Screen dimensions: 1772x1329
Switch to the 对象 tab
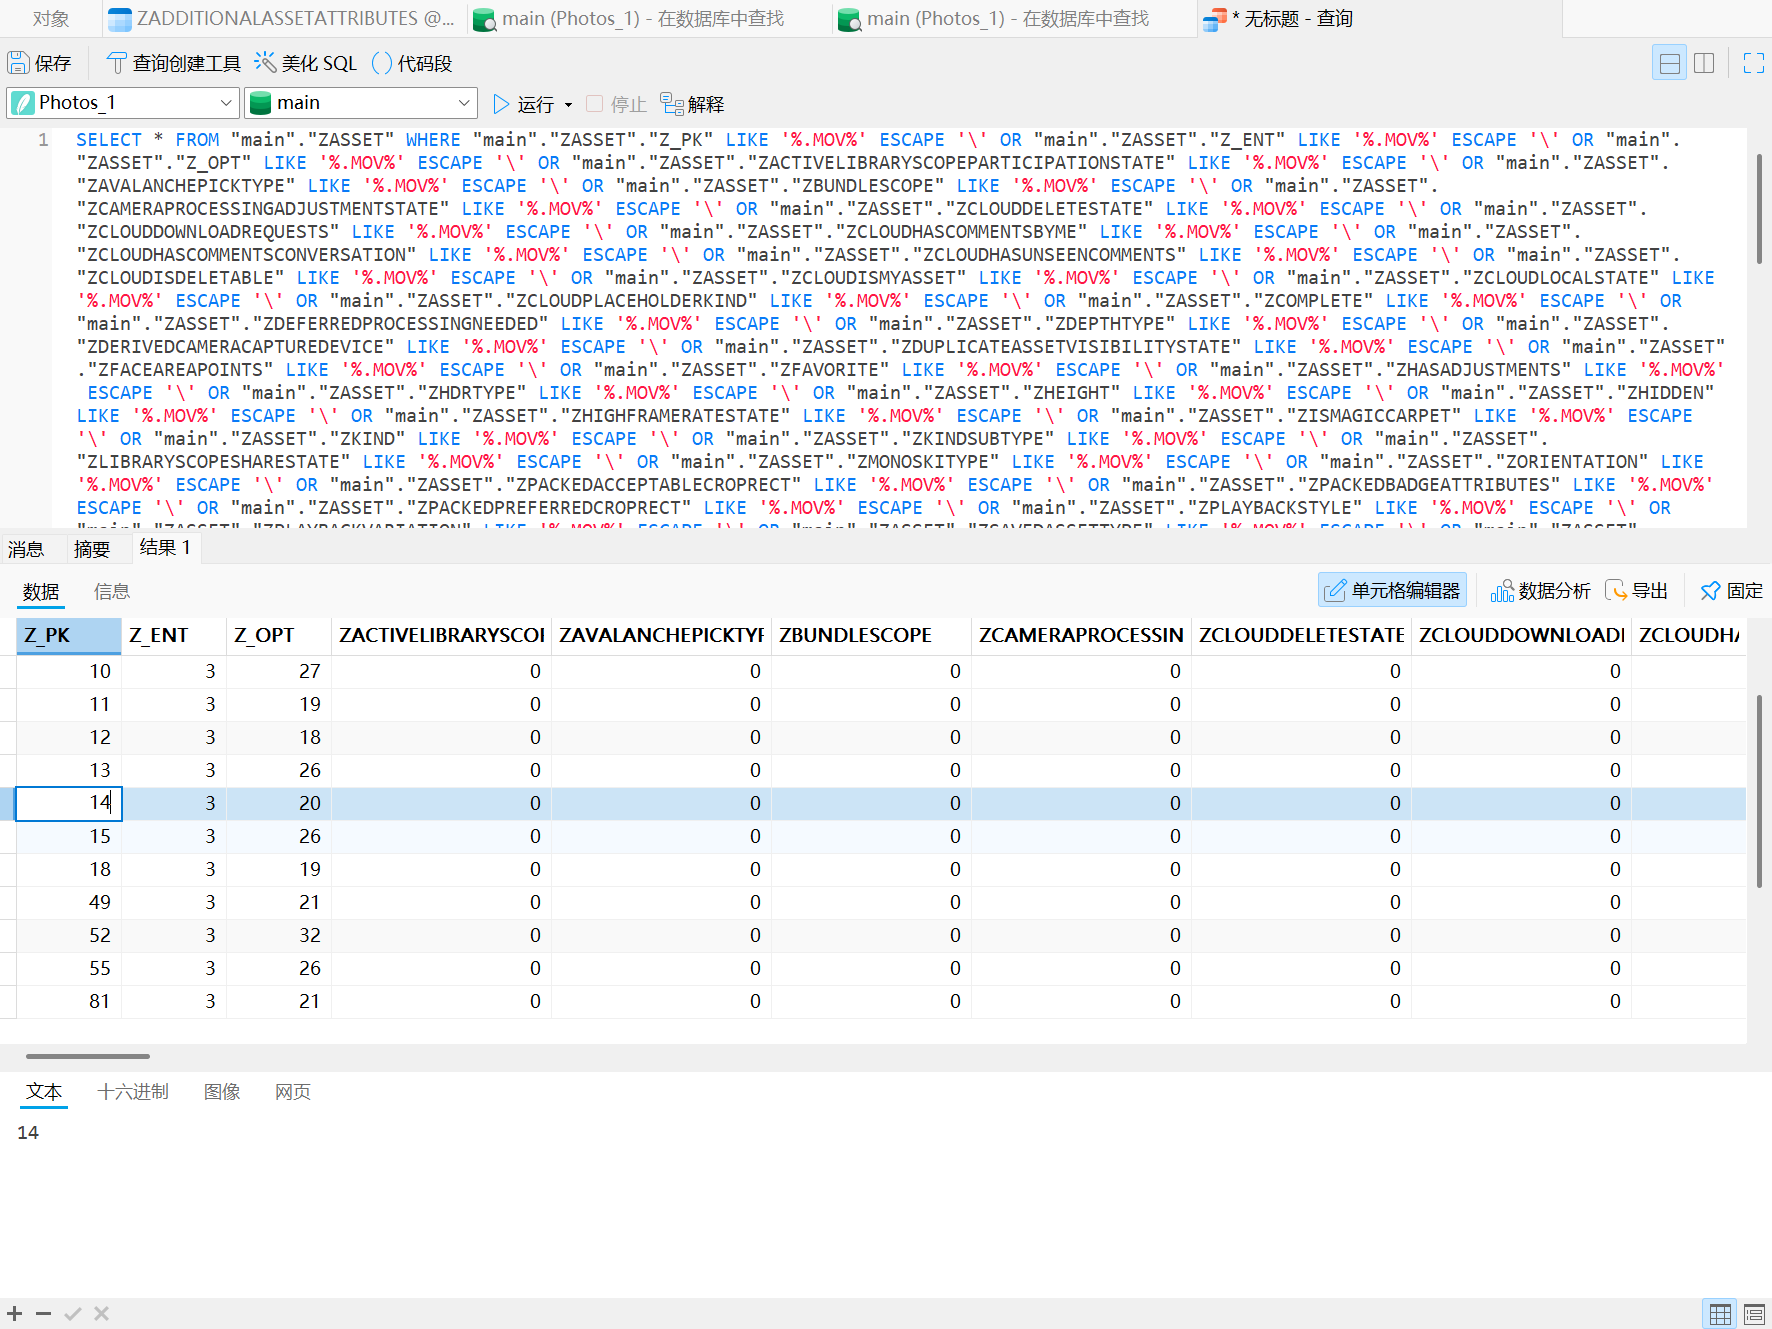(51, 18)
